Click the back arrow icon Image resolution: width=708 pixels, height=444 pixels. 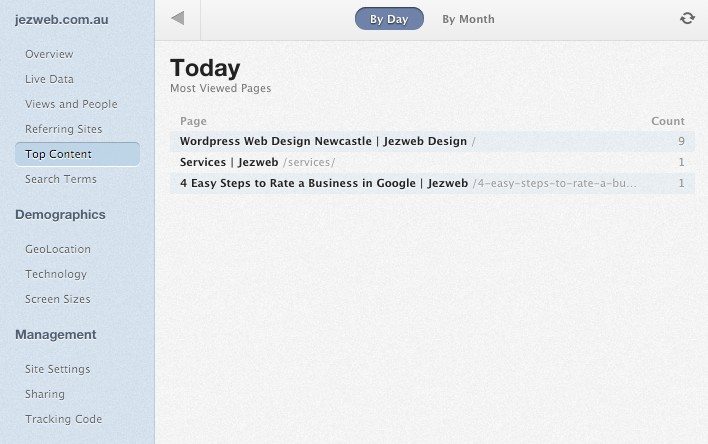(178, 18)
